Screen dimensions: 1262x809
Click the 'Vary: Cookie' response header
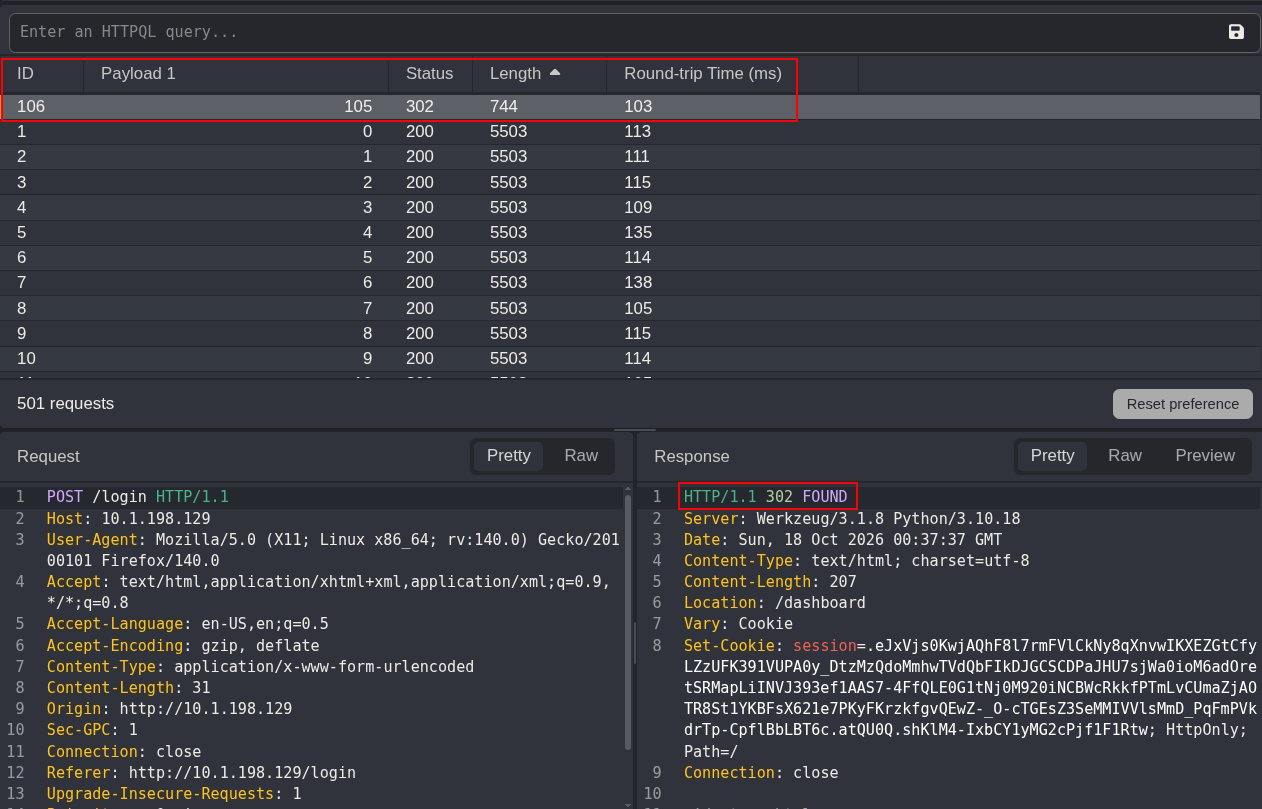(738, 624)
